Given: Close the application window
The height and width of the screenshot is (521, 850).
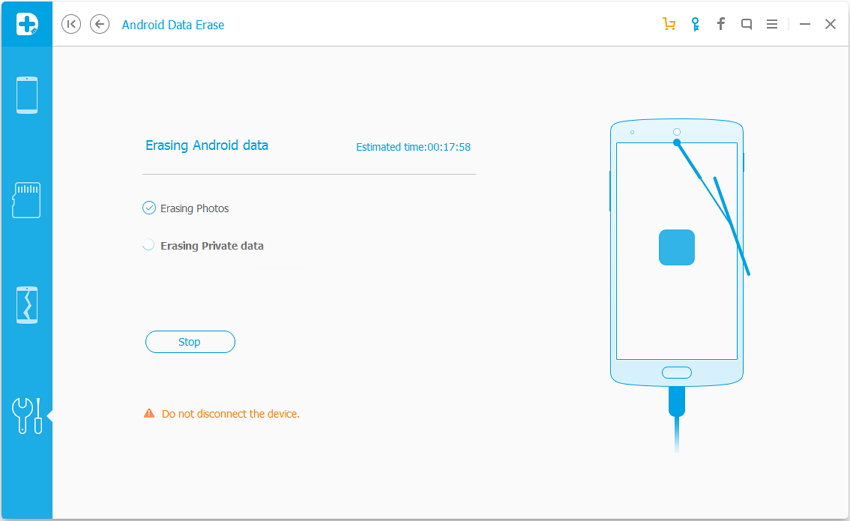Looking at the screenshot, I should click(830, 24).
